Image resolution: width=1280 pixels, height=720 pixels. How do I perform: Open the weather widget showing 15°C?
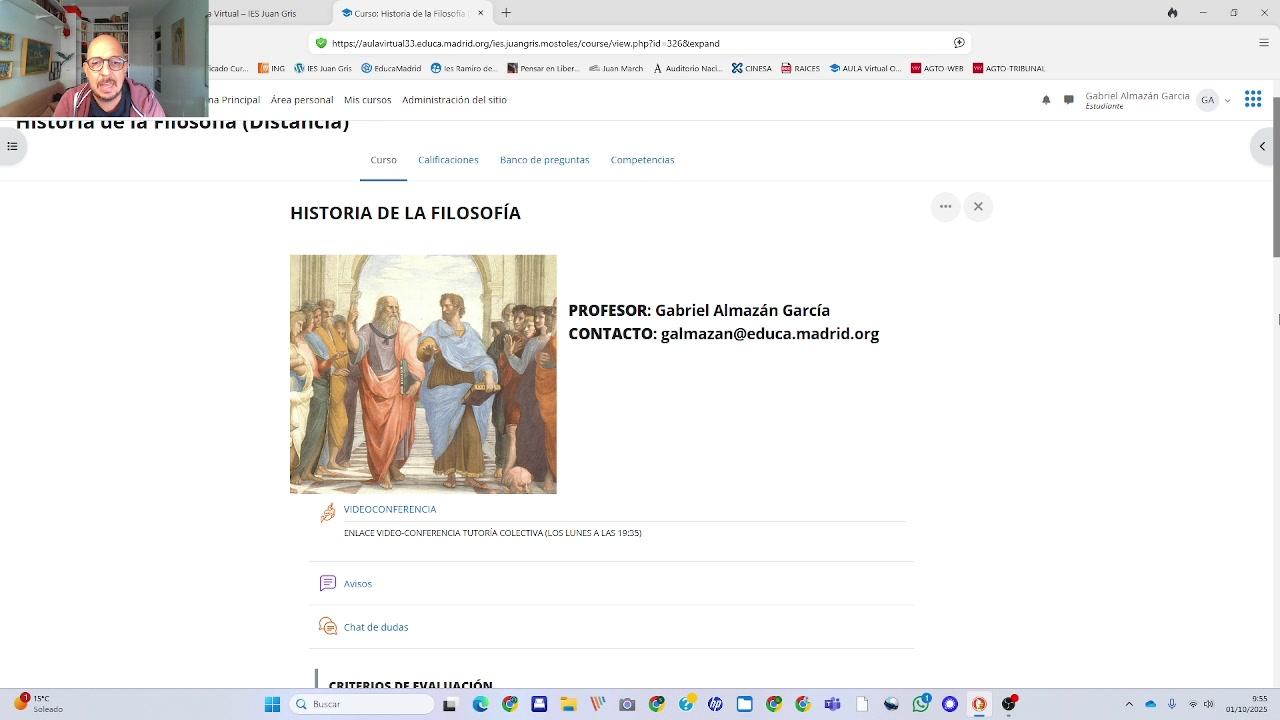pyautogui.click(x=39, y=704)
